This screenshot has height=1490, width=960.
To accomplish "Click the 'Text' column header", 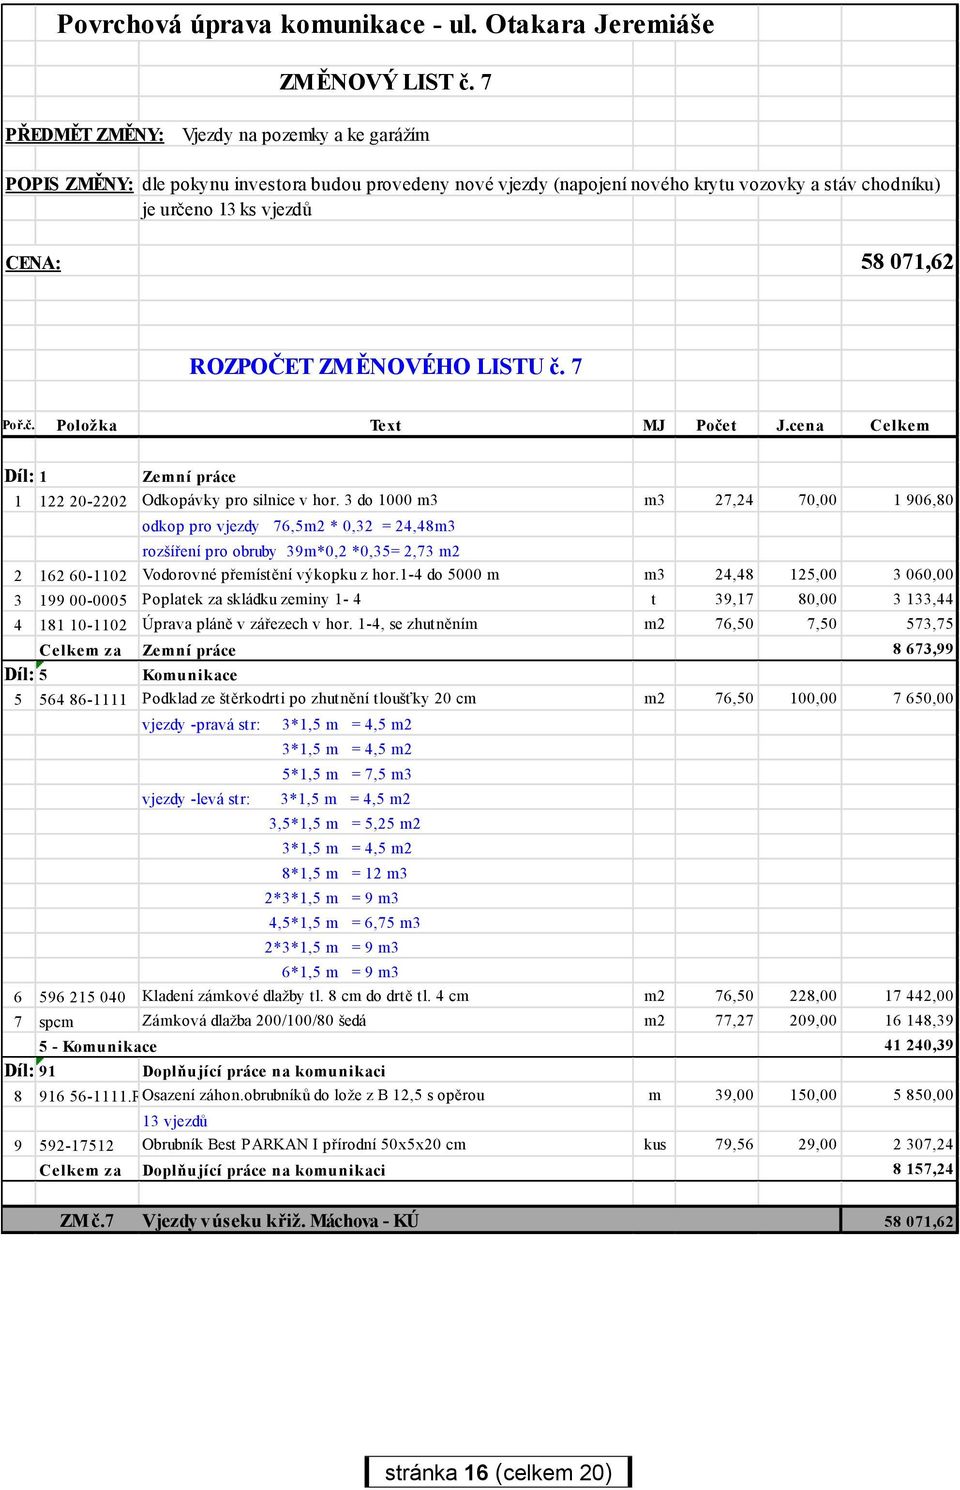I will (385, 425).
